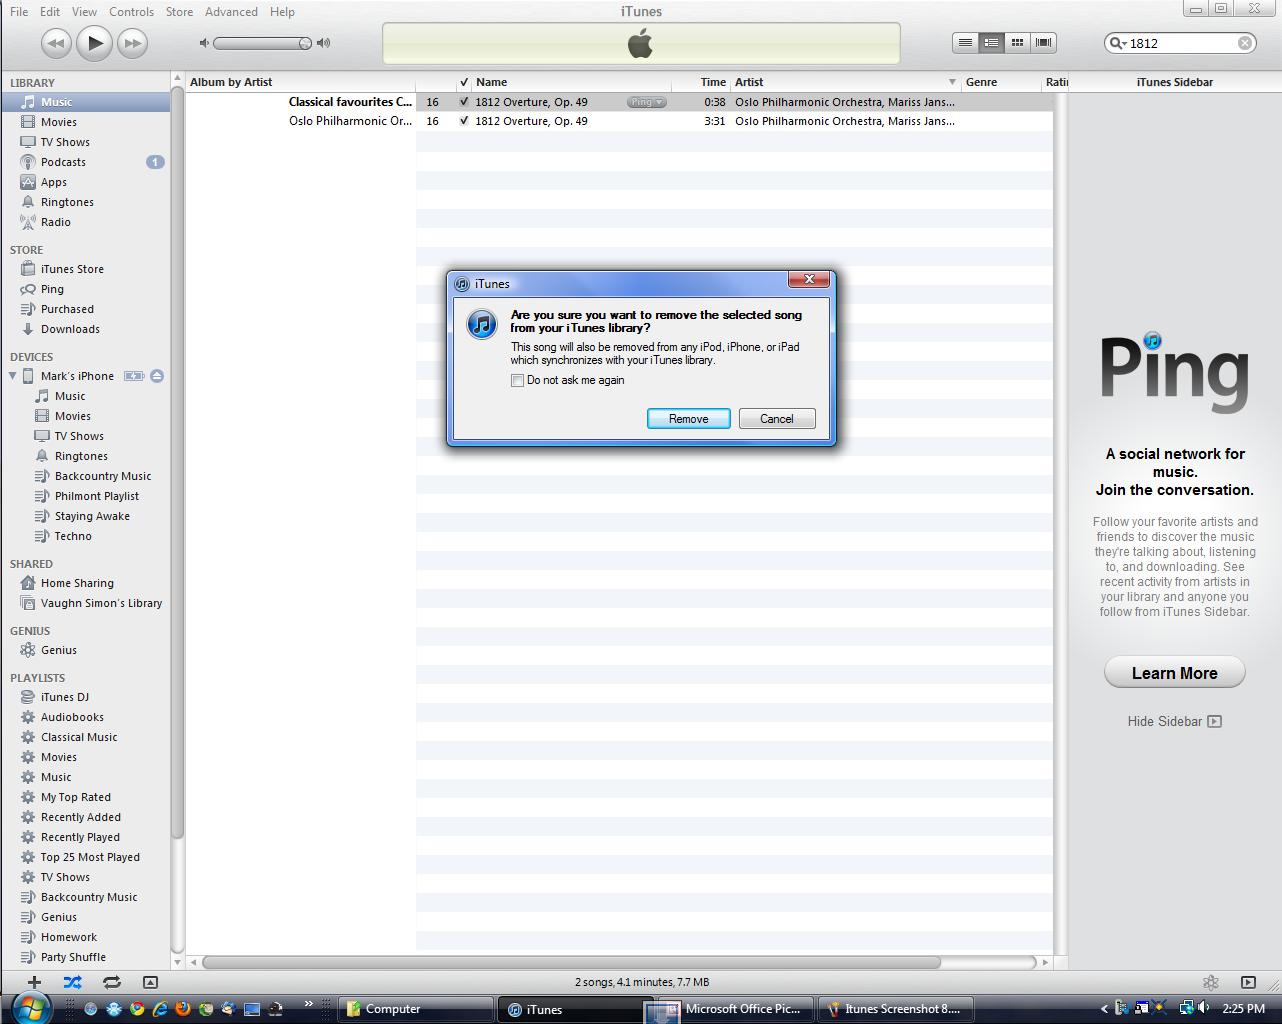The width and height of the screenshot is (1282, 1024).
Task: Click the volume slider track
Action: point(262,43)
